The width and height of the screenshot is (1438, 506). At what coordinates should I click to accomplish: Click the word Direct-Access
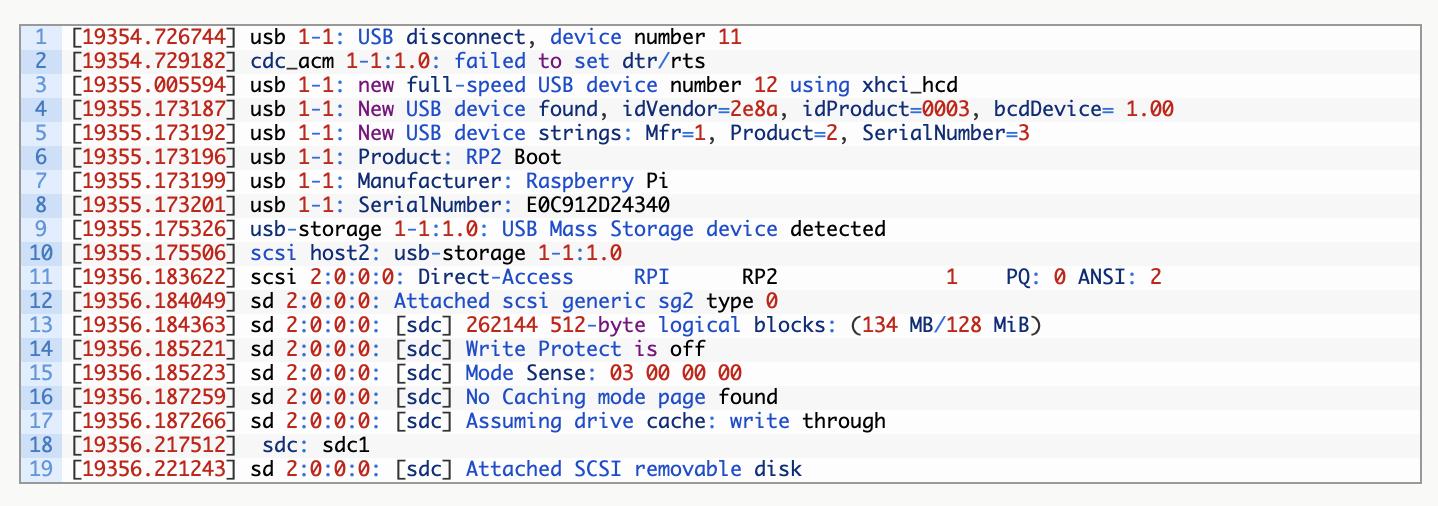(495, 277)
